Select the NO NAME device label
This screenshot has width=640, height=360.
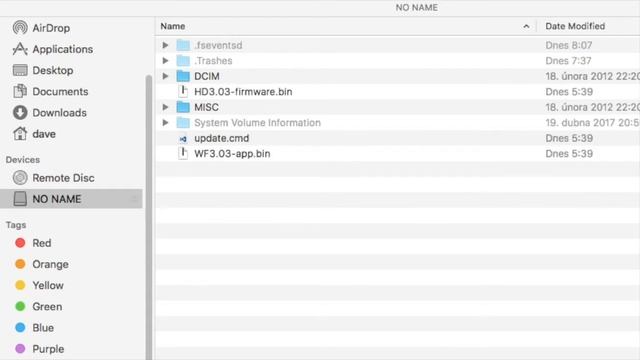point(57,199)
